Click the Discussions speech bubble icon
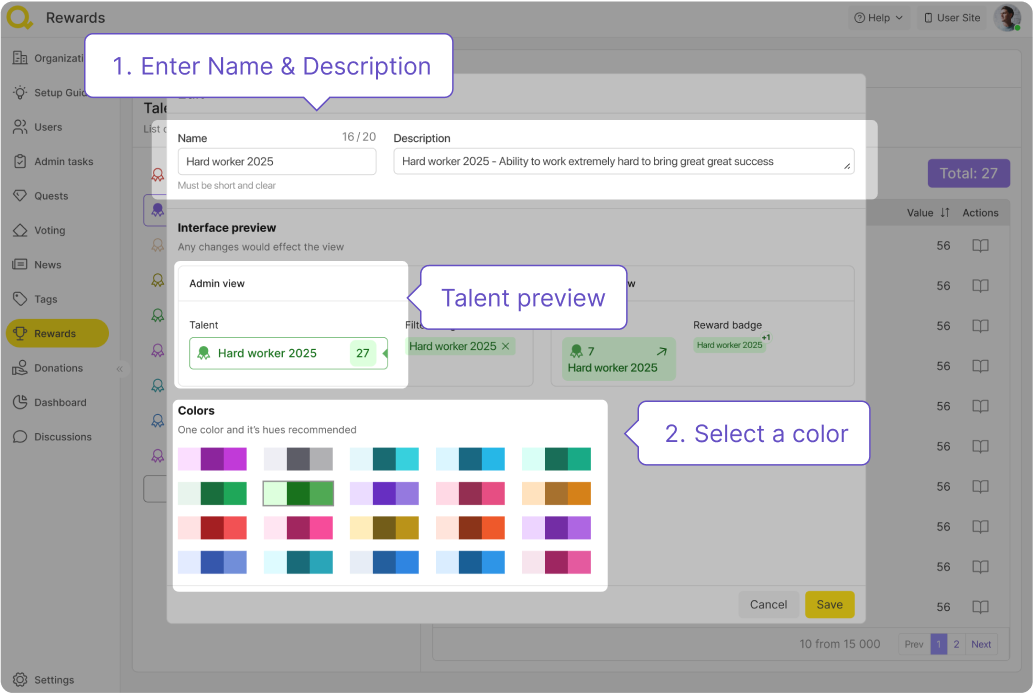Image resolution: width=1033 pixels, height=693 pixels. (20, 437)
